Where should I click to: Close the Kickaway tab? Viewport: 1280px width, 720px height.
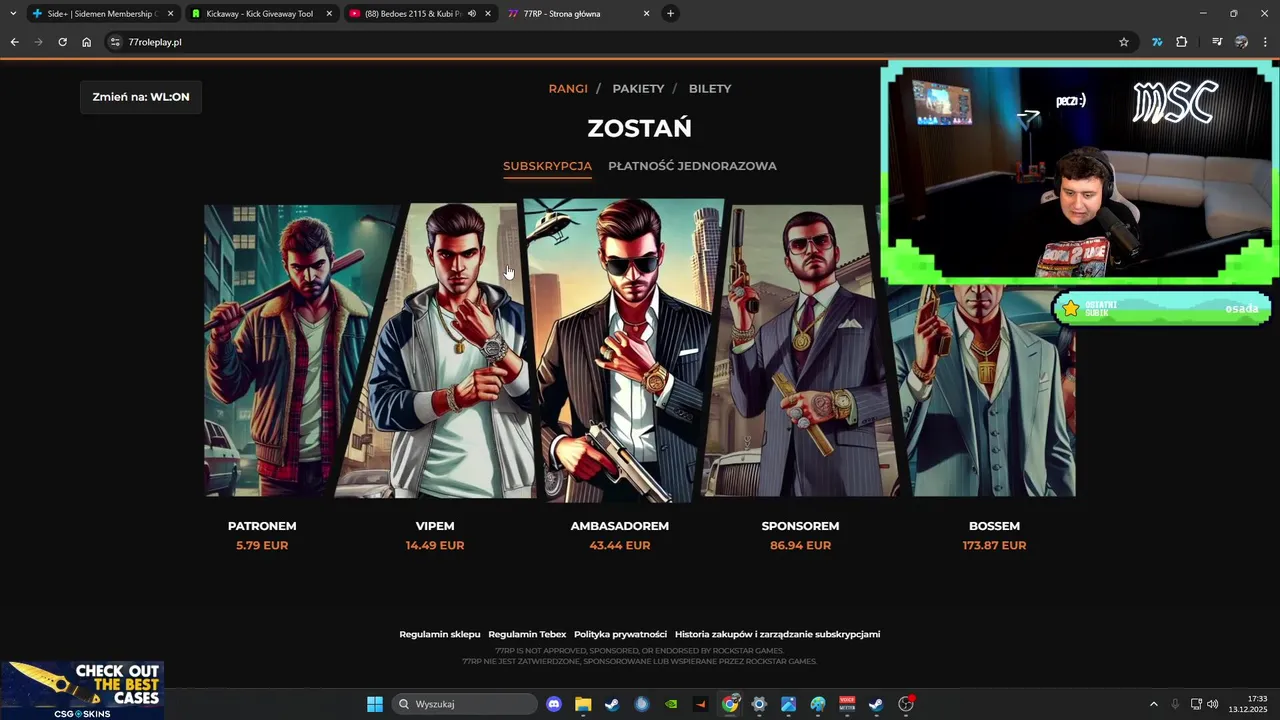[x=329, y=14]
